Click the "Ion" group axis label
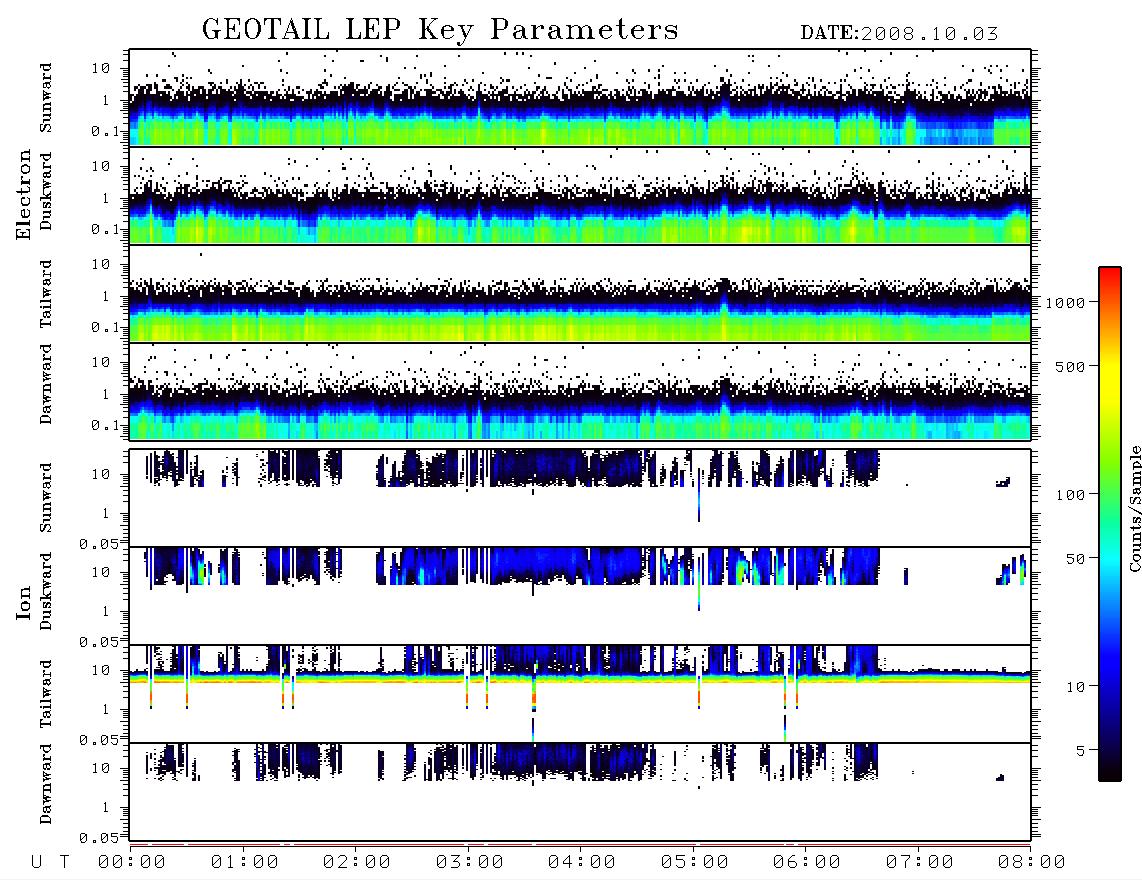1142x880 pixels. coord(23,602)
